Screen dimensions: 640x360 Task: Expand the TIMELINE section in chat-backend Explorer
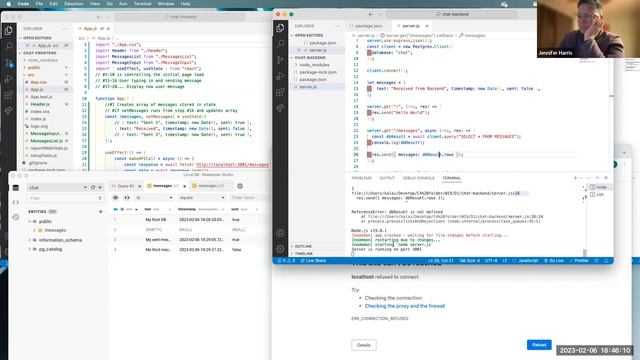(304, 253)
